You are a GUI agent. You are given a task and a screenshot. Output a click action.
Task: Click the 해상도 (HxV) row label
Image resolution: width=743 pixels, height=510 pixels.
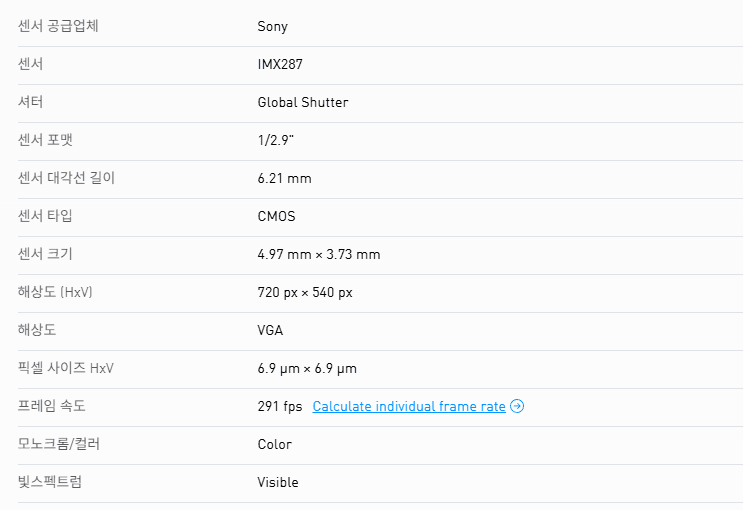click(55, 292)
